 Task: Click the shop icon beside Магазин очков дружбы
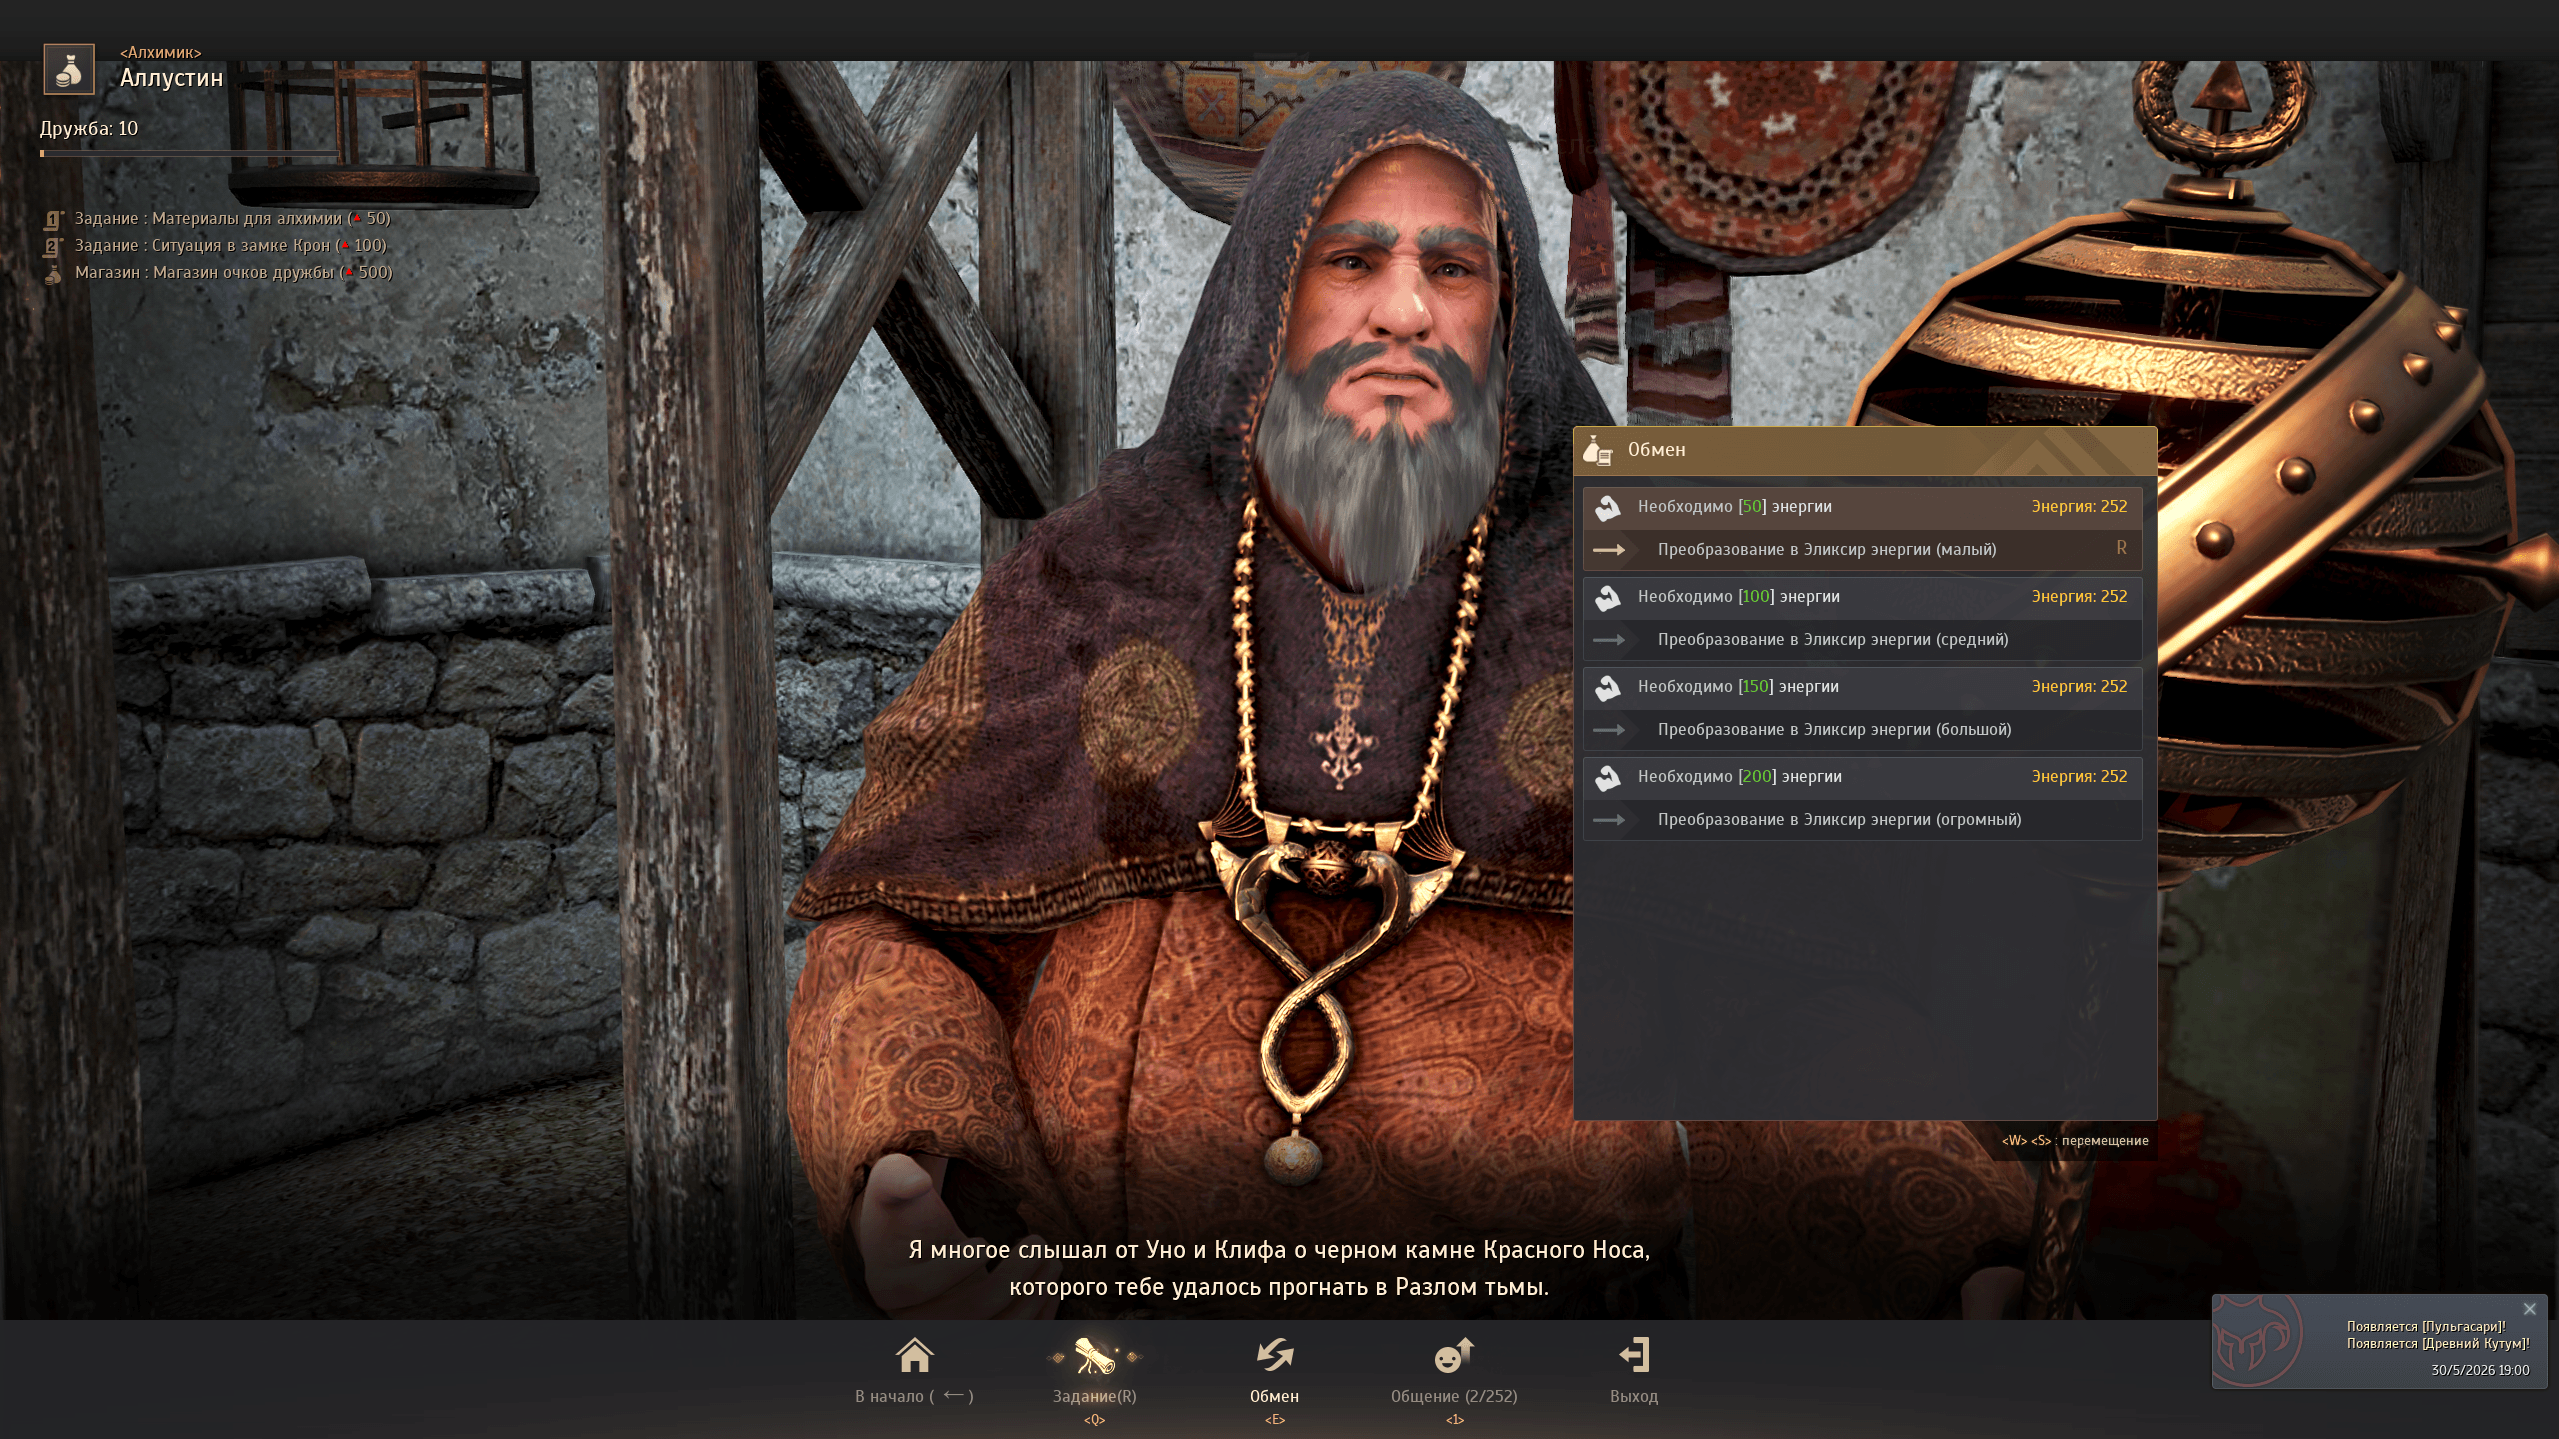point(54,274)
